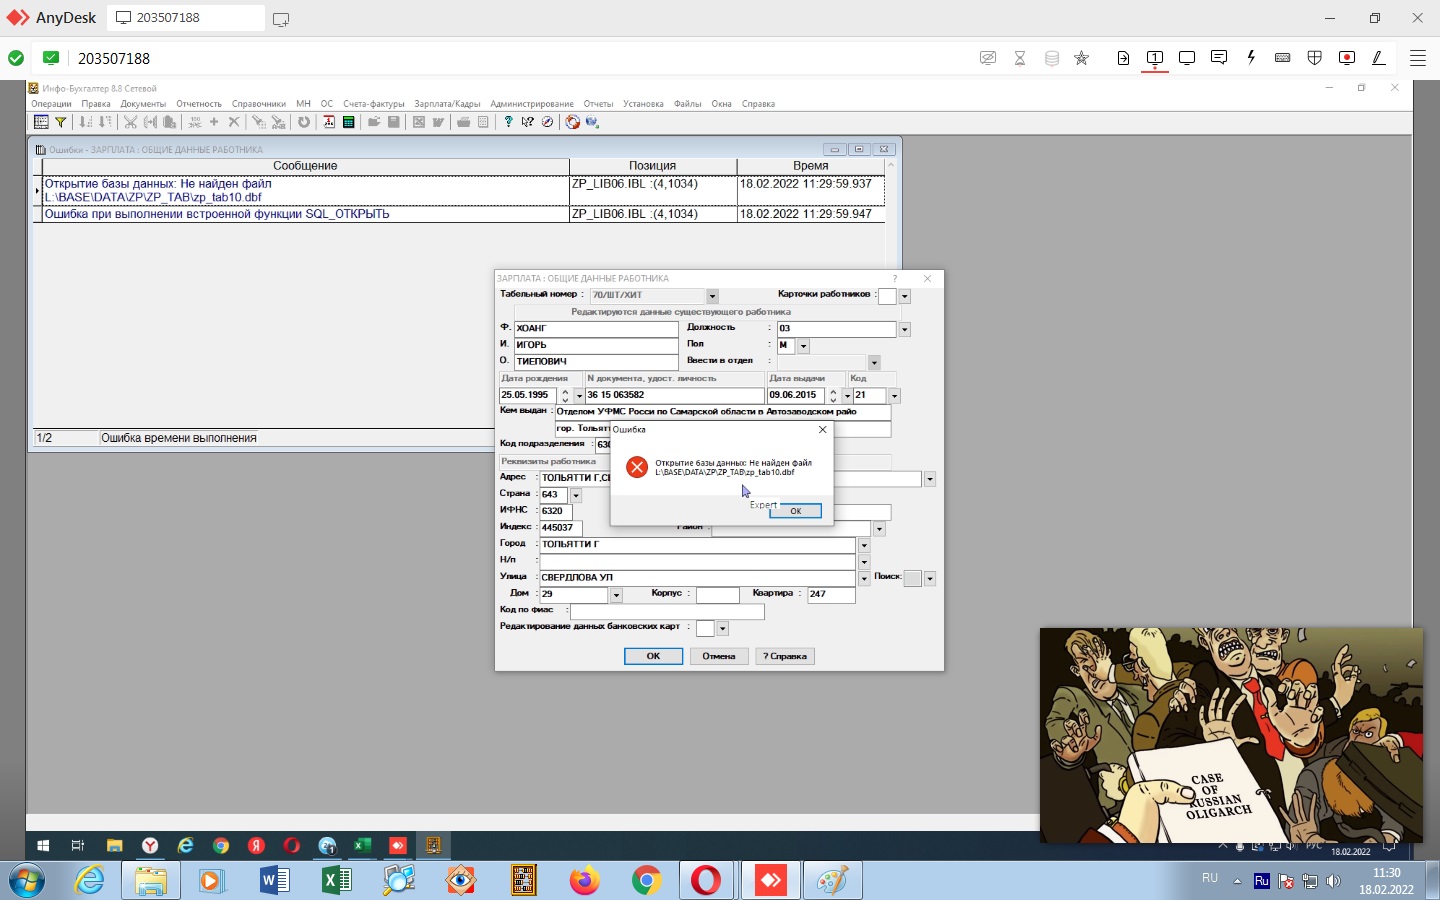Click the RU language indicator in tray

pos(1210,878)
